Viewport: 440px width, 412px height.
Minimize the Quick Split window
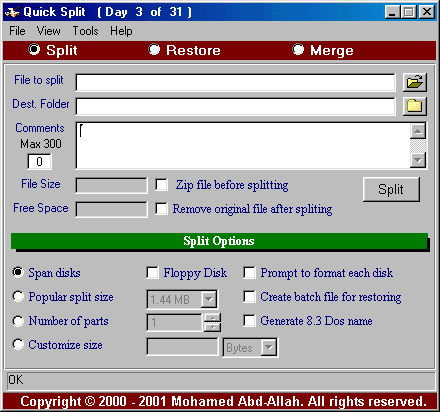click(x=392, y=12)
